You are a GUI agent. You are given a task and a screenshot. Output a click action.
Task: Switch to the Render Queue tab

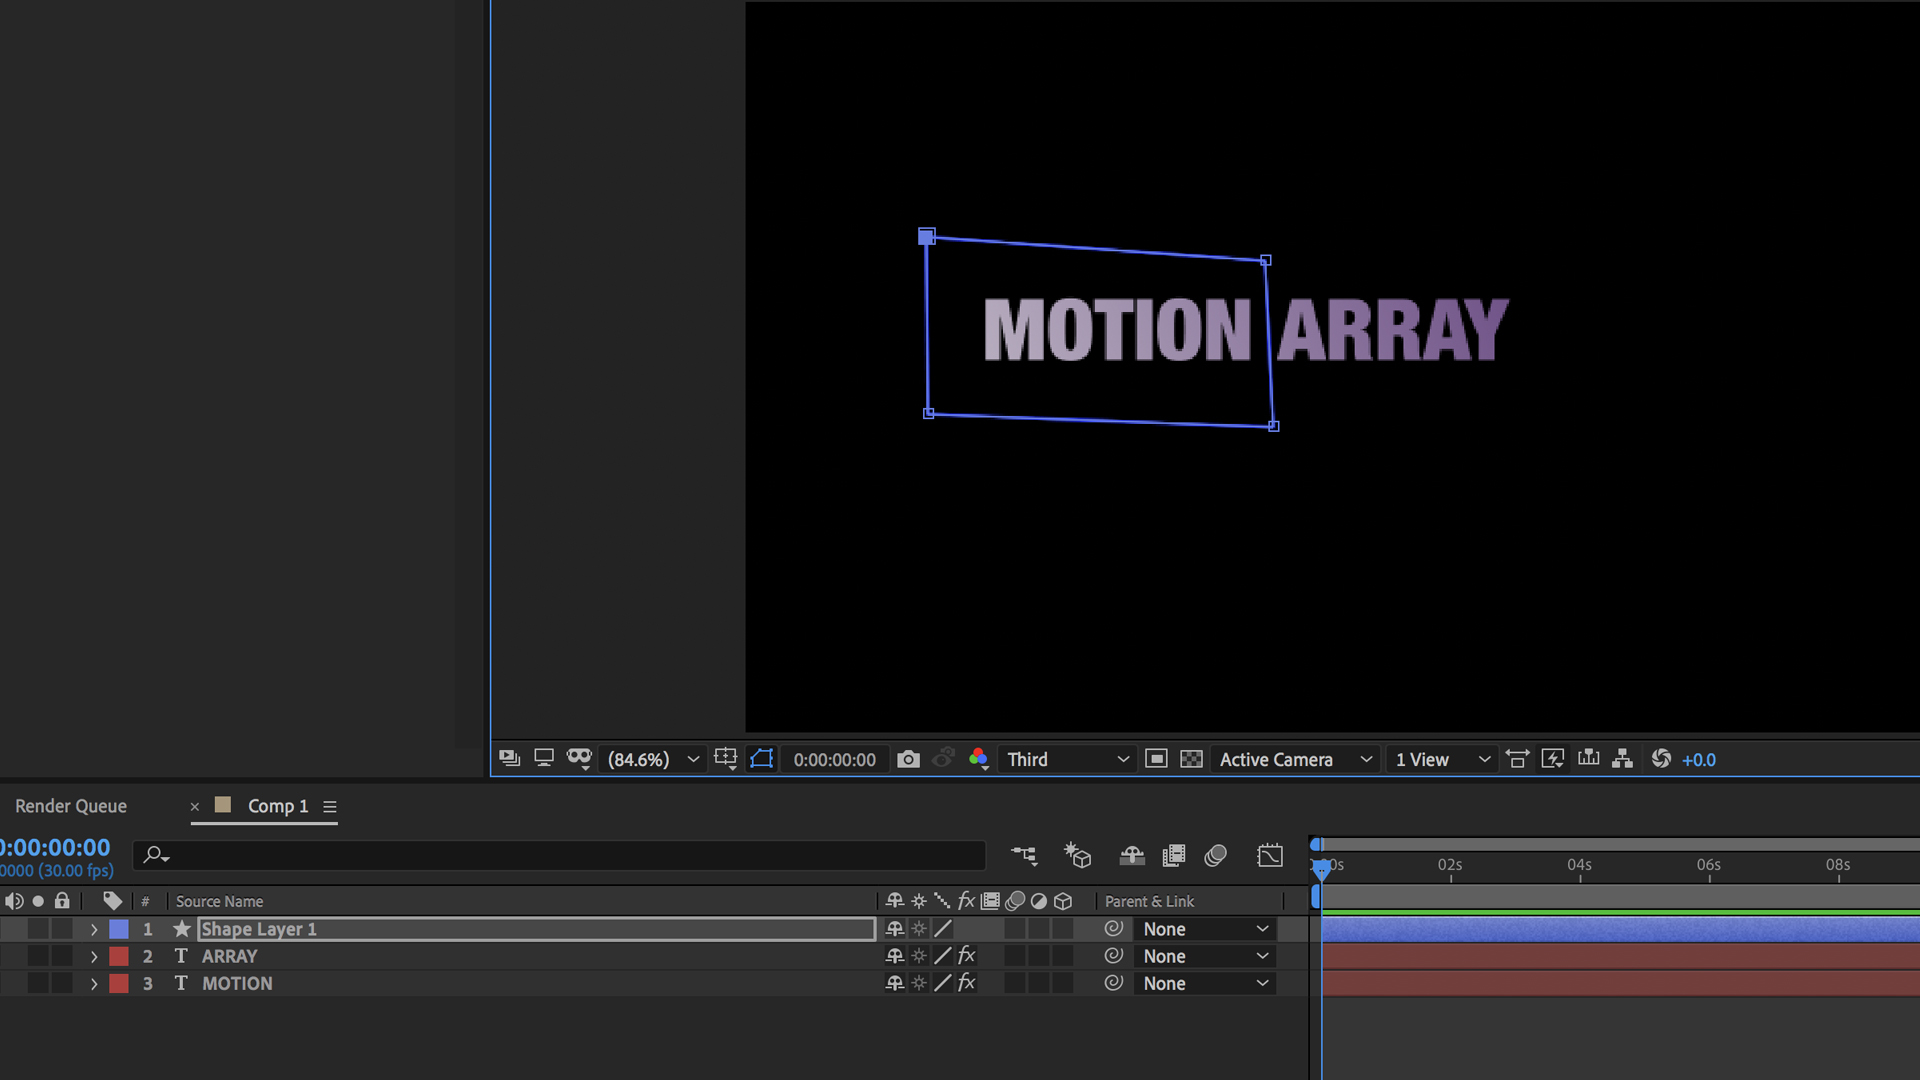(x=70, y=806)
